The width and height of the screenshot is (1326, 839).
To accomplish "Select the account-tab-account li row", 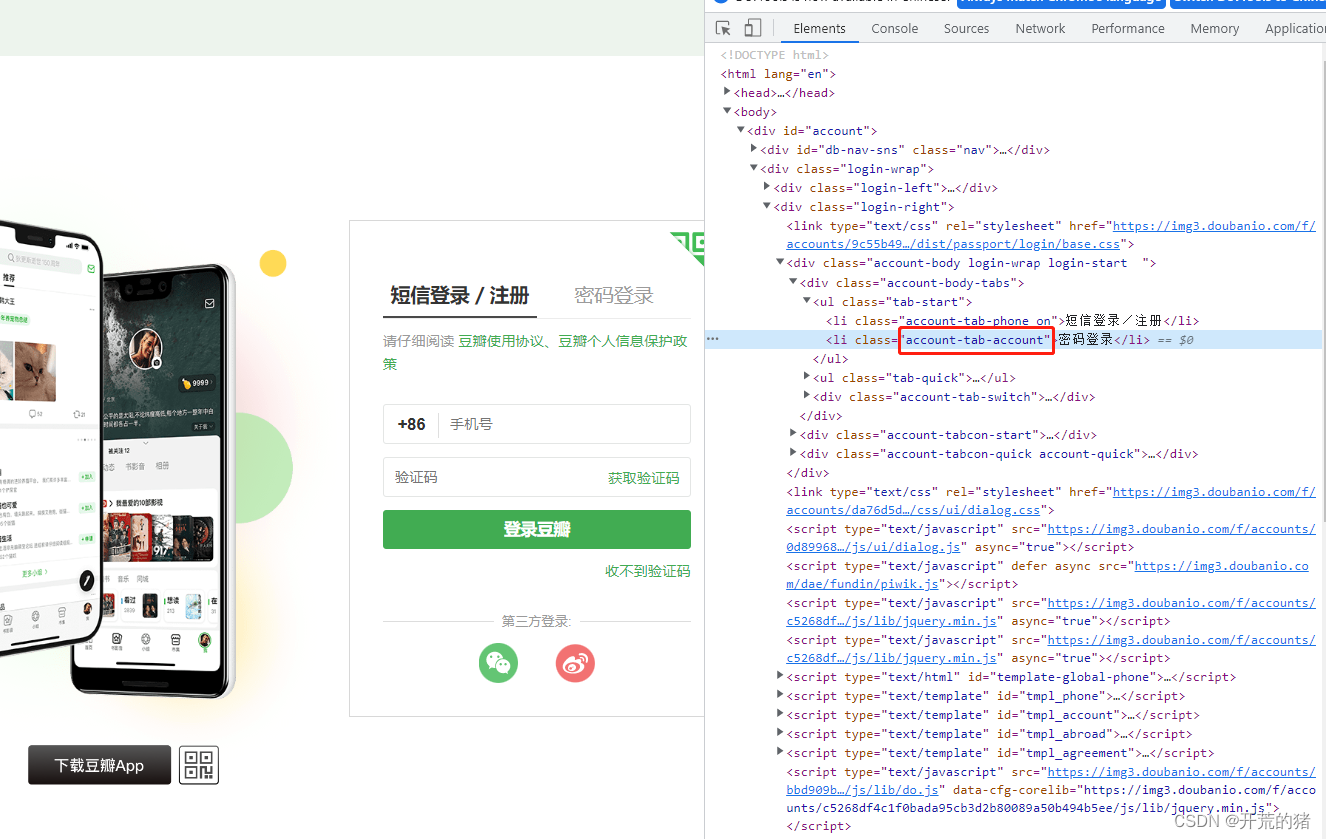I will click(1013, 340).
